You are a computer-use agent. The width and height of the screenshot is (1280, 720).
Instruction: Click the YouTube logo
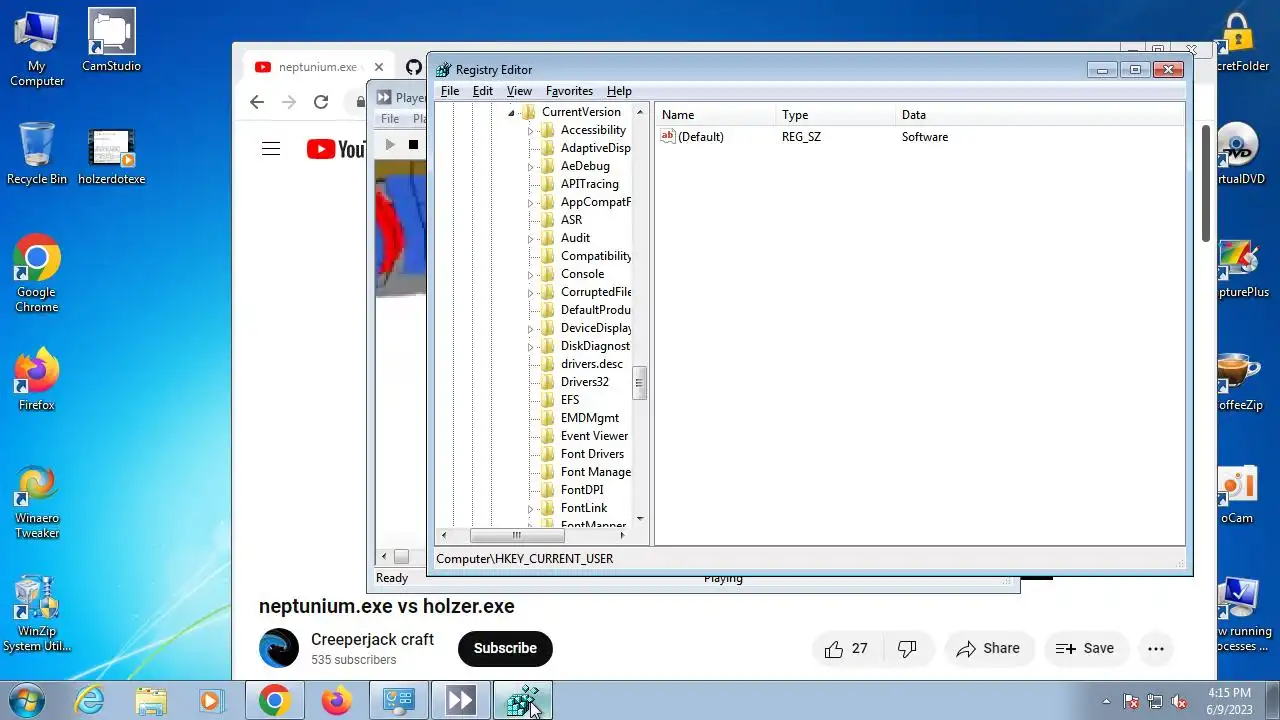coord(337,149)
